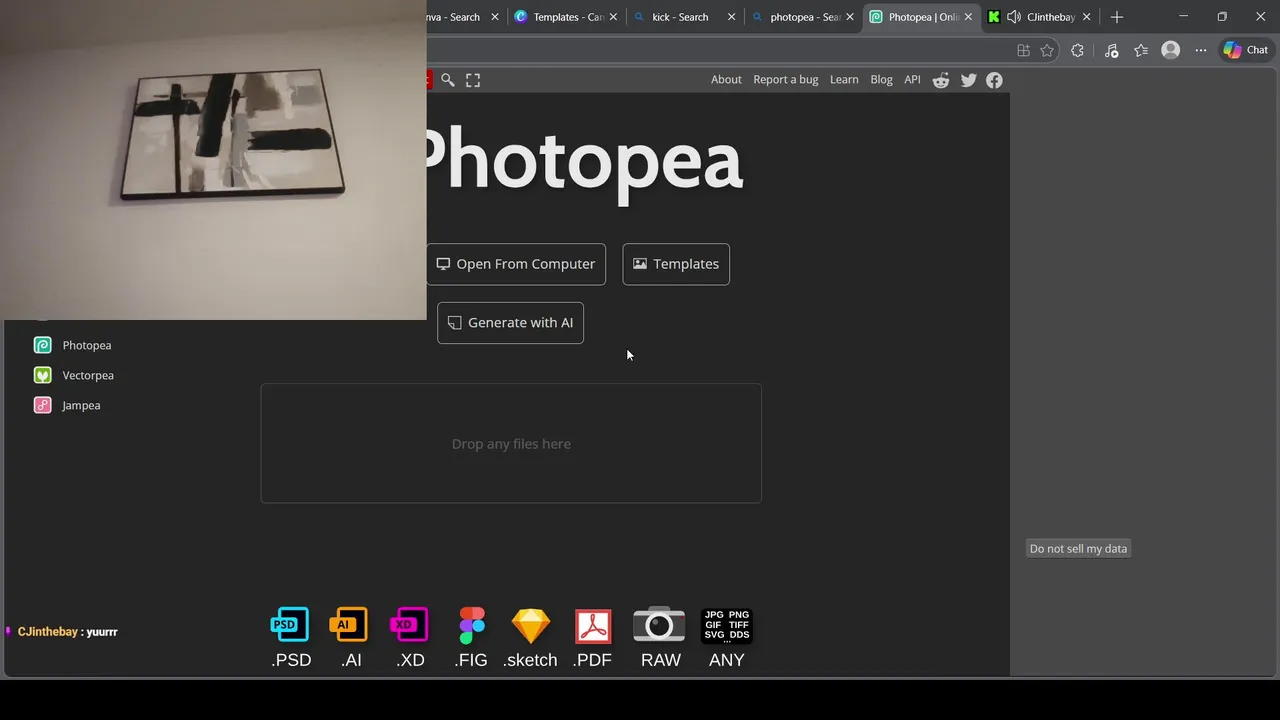Image resolution: width=1280 pixels, height=720 pixels.
Task: Switch to CJinthebay Kick tab
Action: pos(1038,17)
